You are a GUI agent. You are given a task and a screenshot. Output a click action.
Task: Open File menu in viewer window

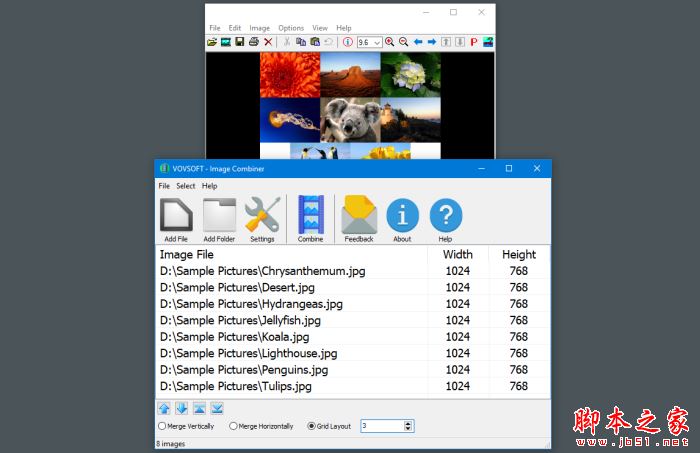point(215,28)
